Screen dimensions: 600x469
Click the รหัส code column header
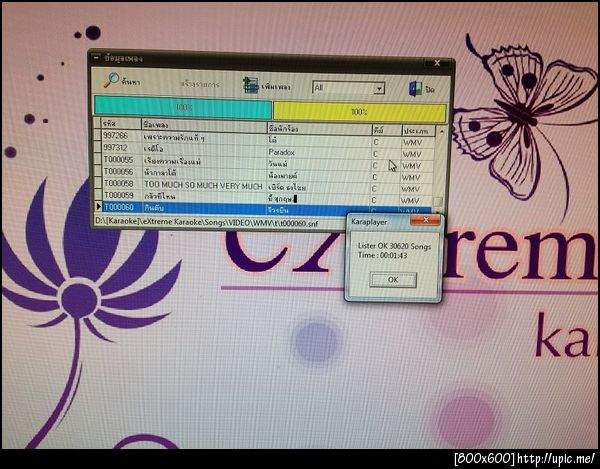tap(121, 123)
